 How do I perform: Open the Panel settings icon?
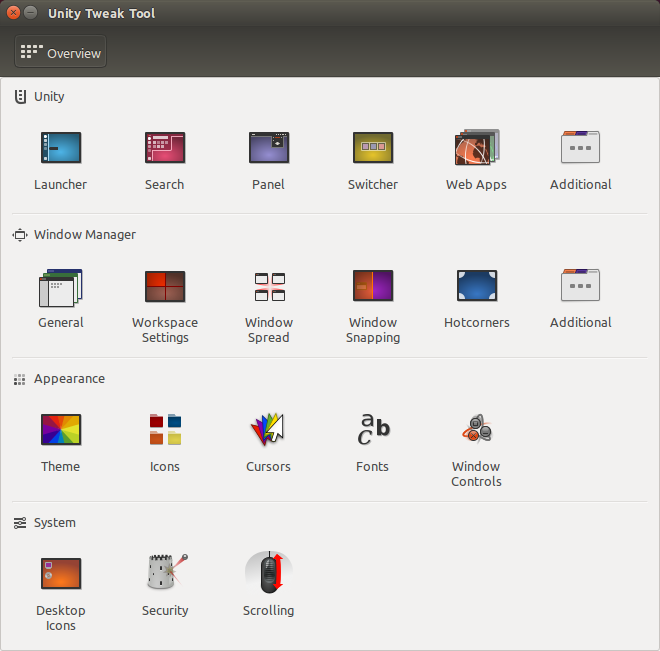269,148
